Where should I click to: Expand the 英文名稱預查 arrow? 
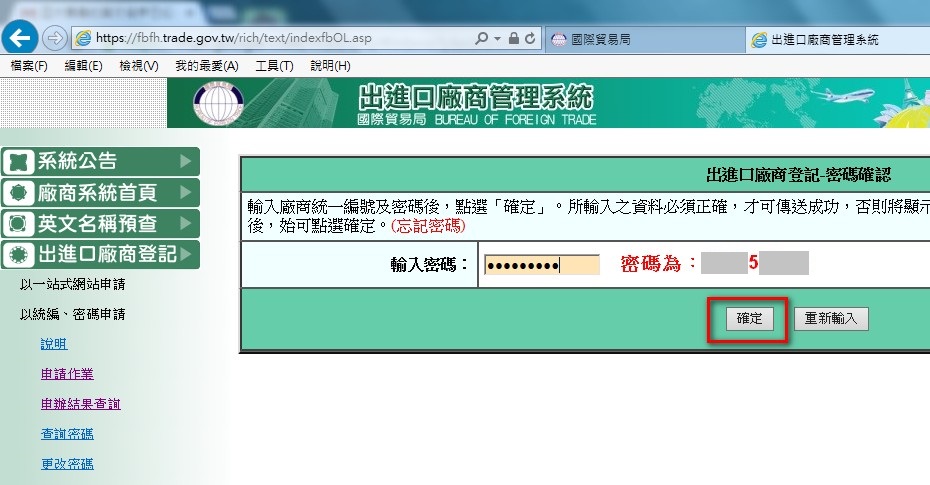[x=186, y=224]
